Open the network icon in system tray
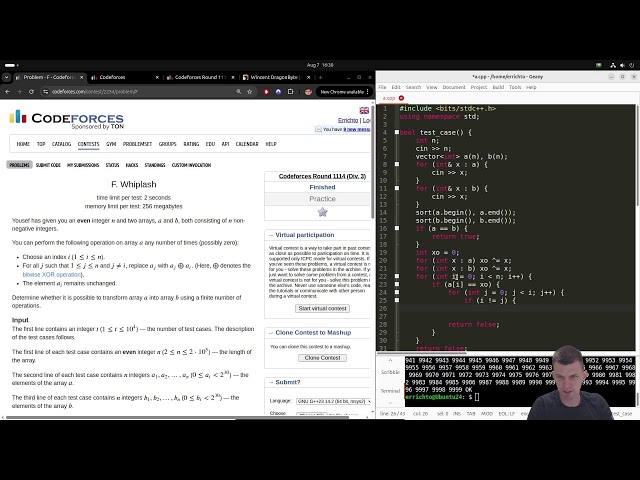Screen dimensions: 640x480 coord(613,65)
